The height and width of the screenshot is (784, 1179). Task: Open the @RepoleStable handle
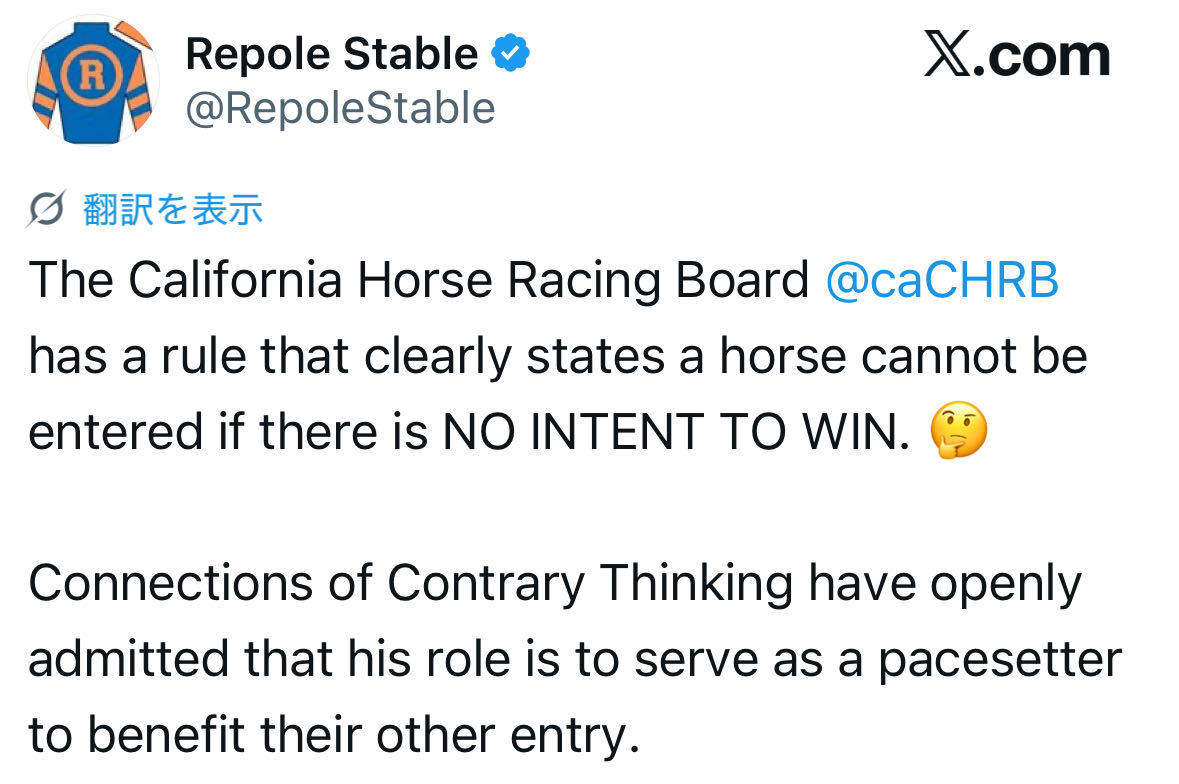tap(340, 108)
